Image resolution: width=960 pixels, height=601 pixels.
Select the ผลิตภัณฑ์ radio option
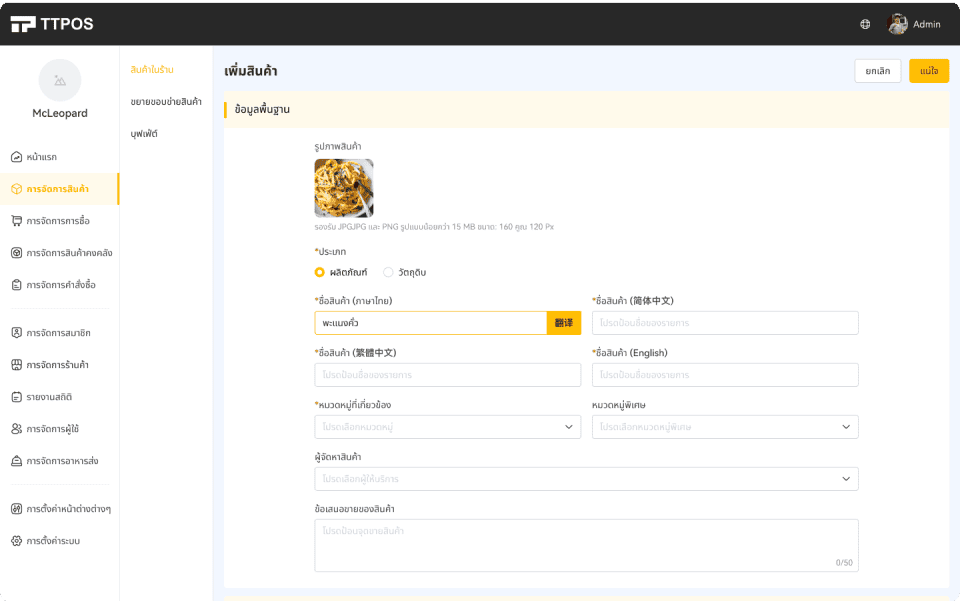(x=320, y=272)
